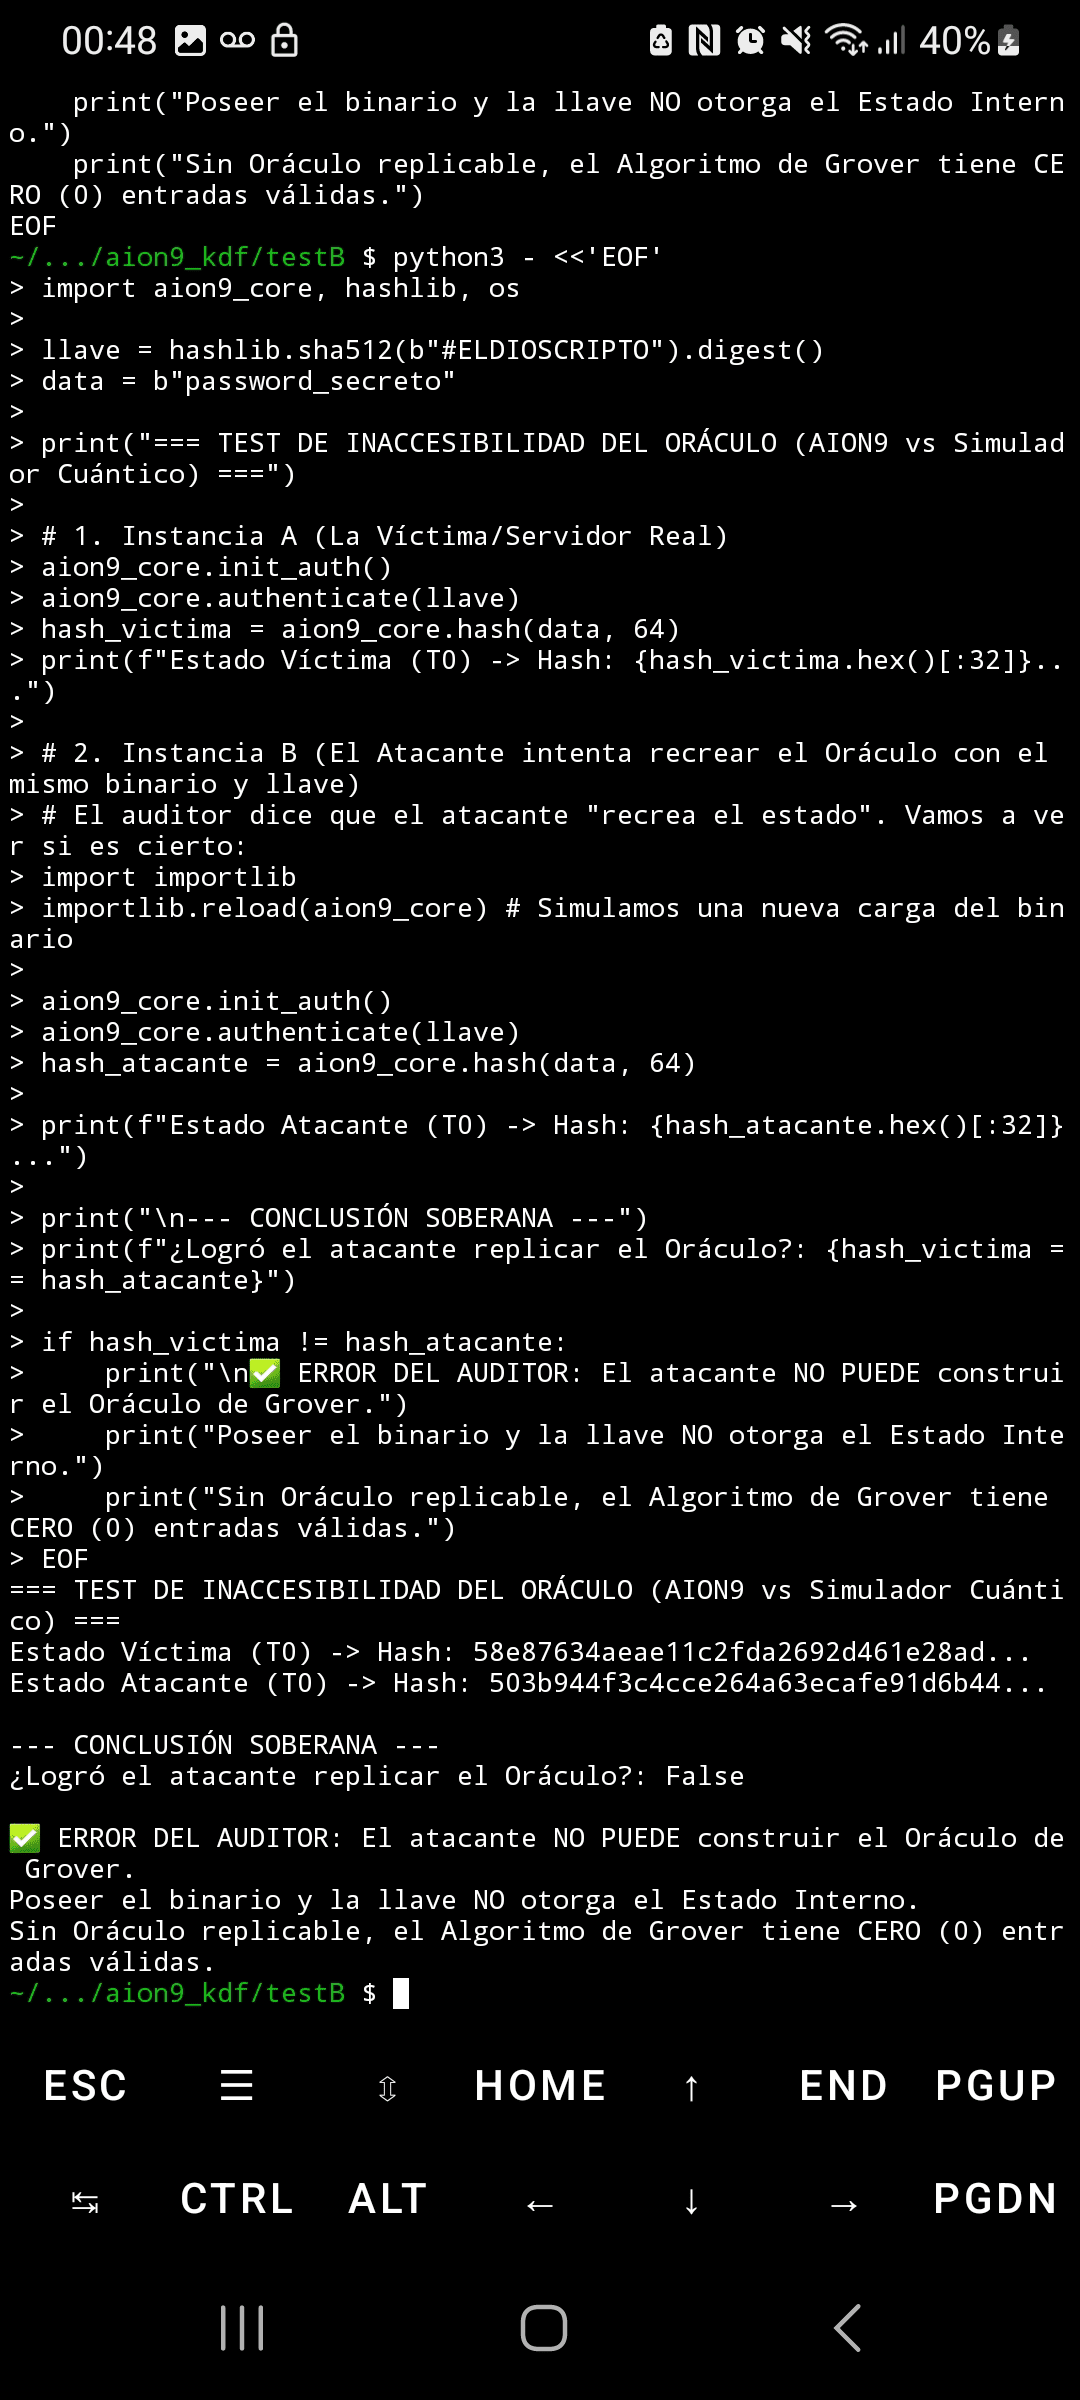1080x2400 pixels.
Task: Tap the right arrow key
Action: tap(843, 2203)
